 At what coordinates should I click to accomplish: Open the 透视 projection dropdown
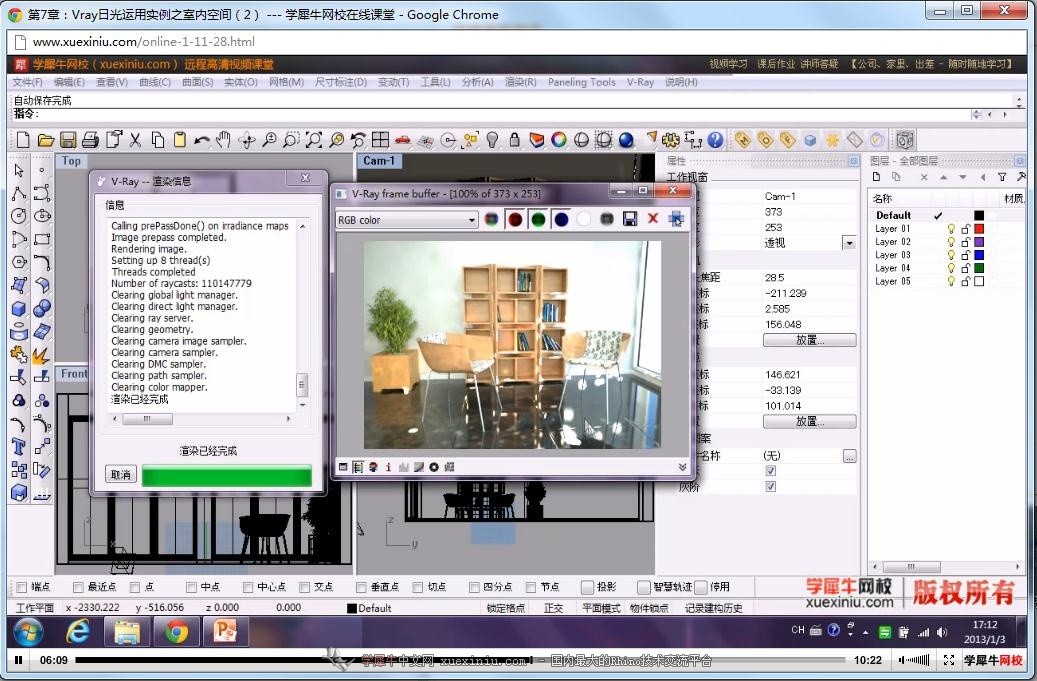[x=849, y=243]
